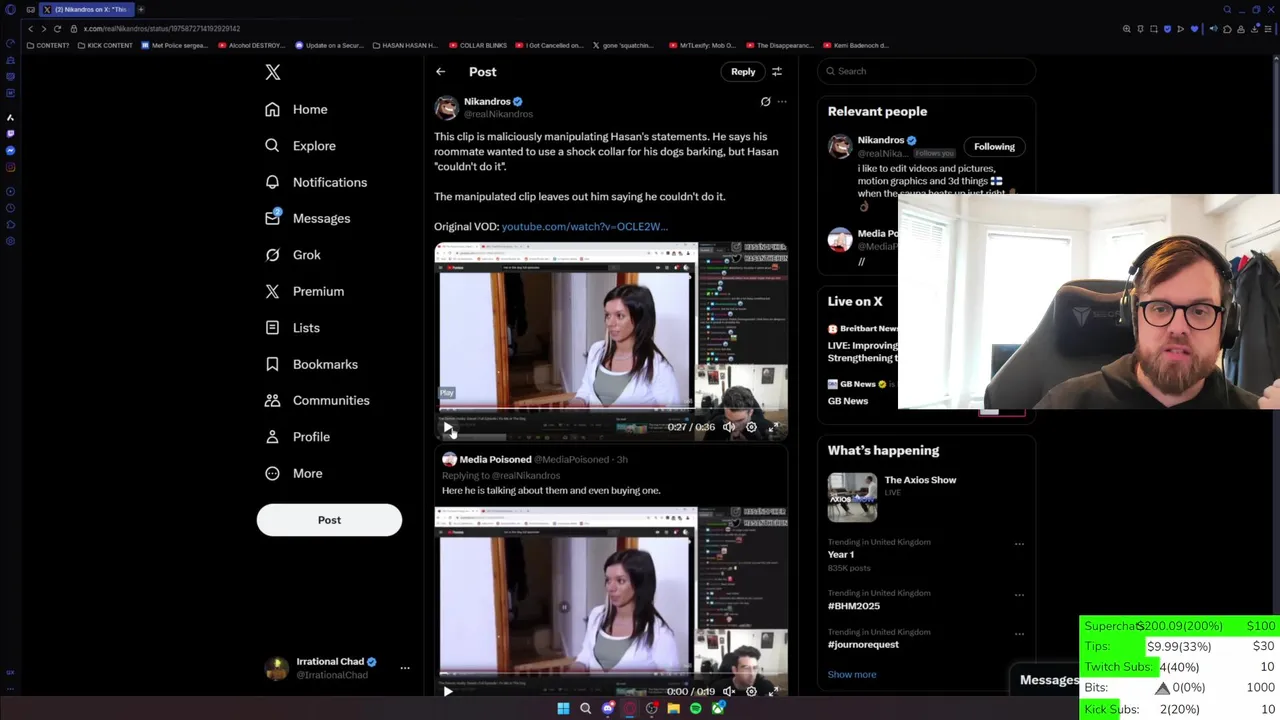
Task: Open Irrational Chad account menu dots
Action: tap(405, 668)
